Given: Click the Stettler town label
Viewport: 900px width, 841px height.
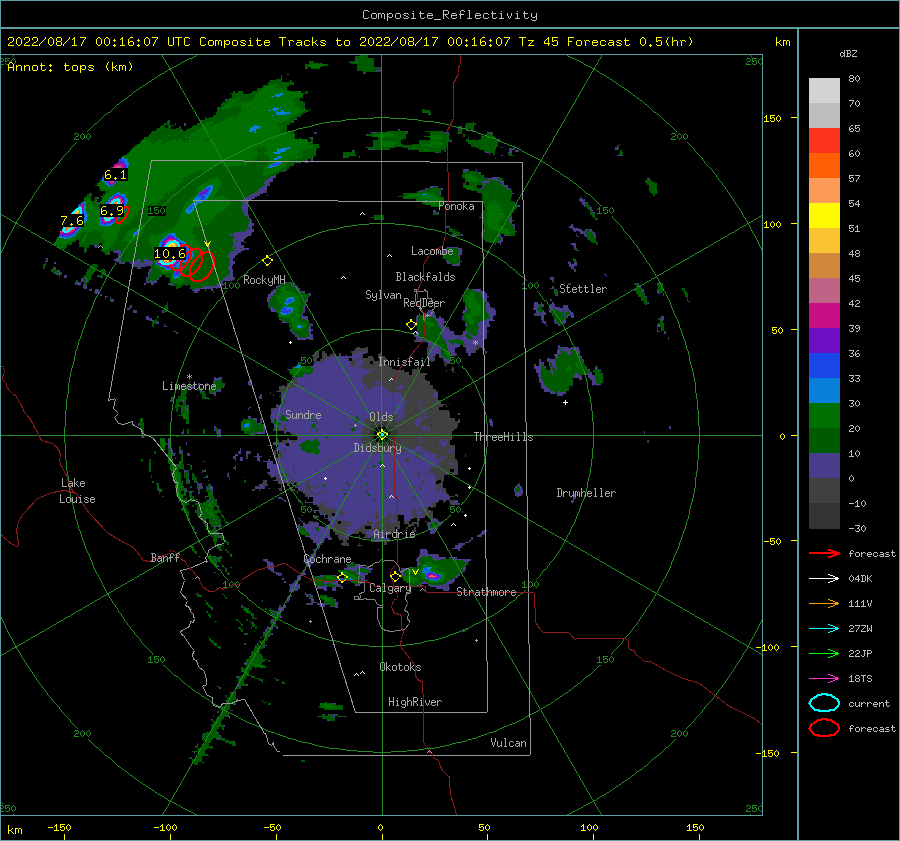Looking at the screenshot, I should [583, 289].
